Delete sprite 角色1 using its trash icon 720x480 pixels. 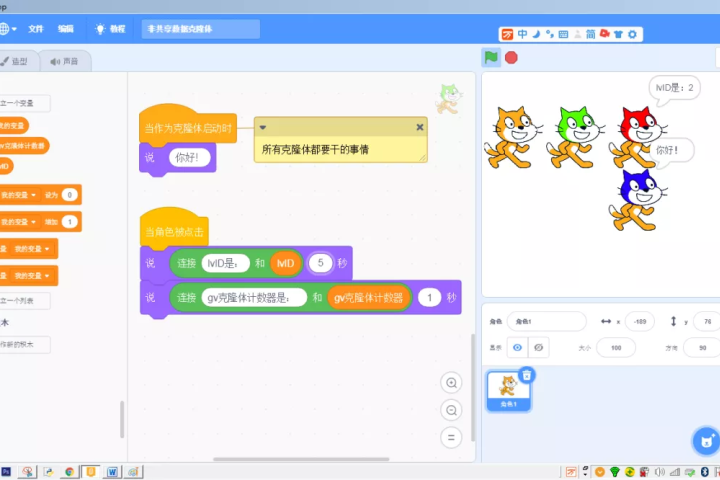tap(527, 374)
